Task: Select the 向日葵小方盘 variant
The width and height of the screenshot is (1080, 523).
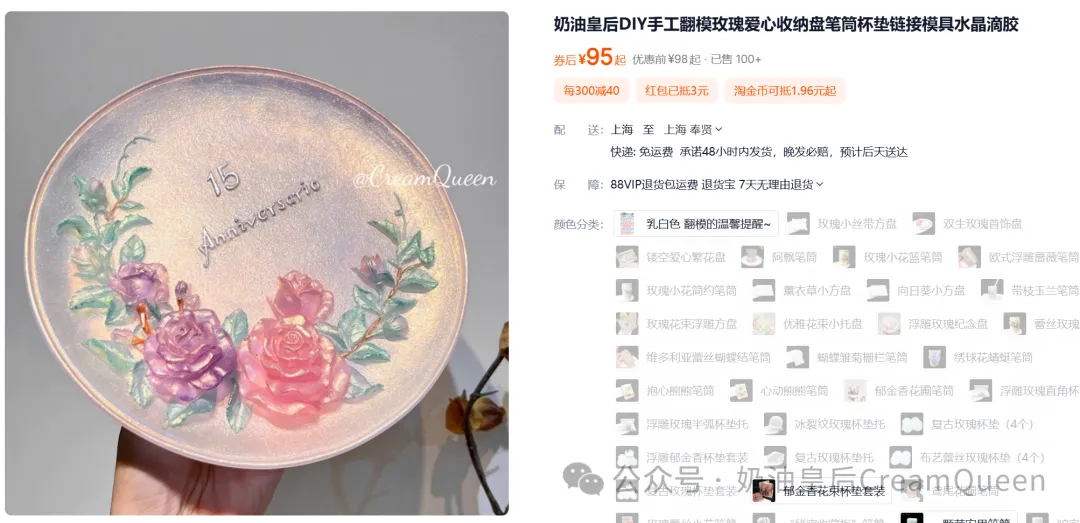Action: click(x=918, y=290)
